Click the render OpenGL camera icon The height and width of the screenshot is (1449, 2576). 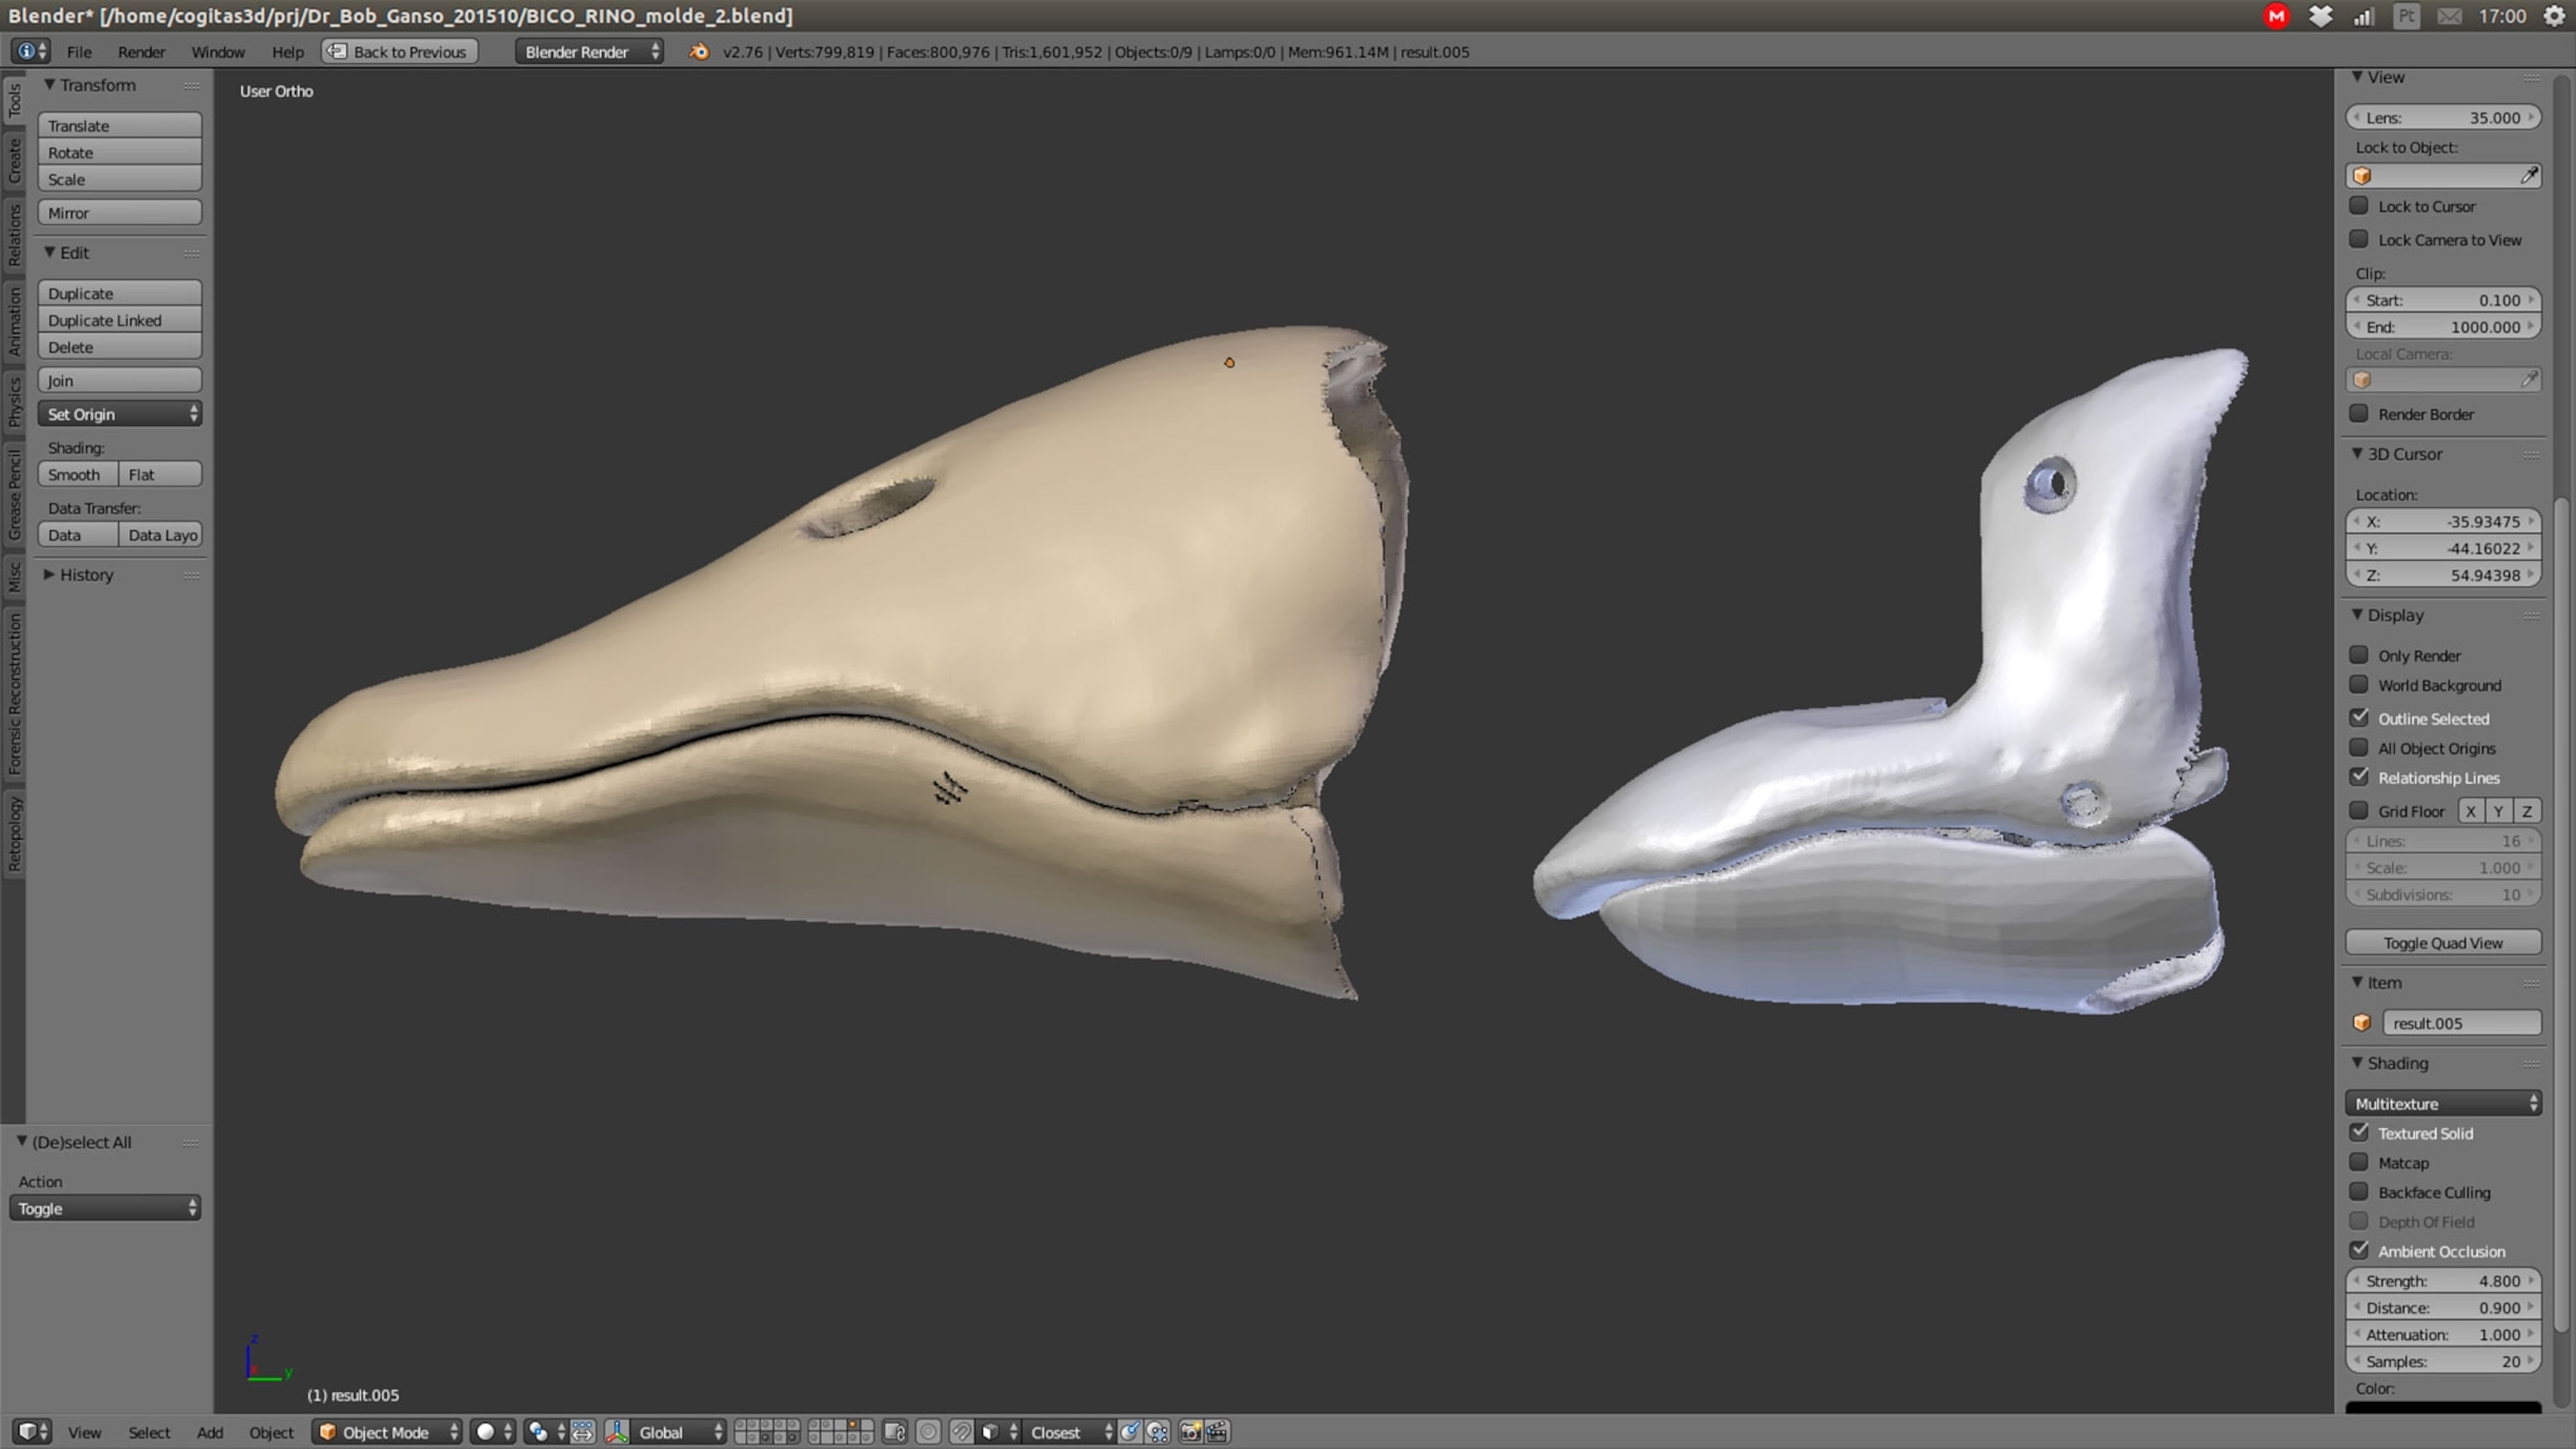click(1189, 1432)
